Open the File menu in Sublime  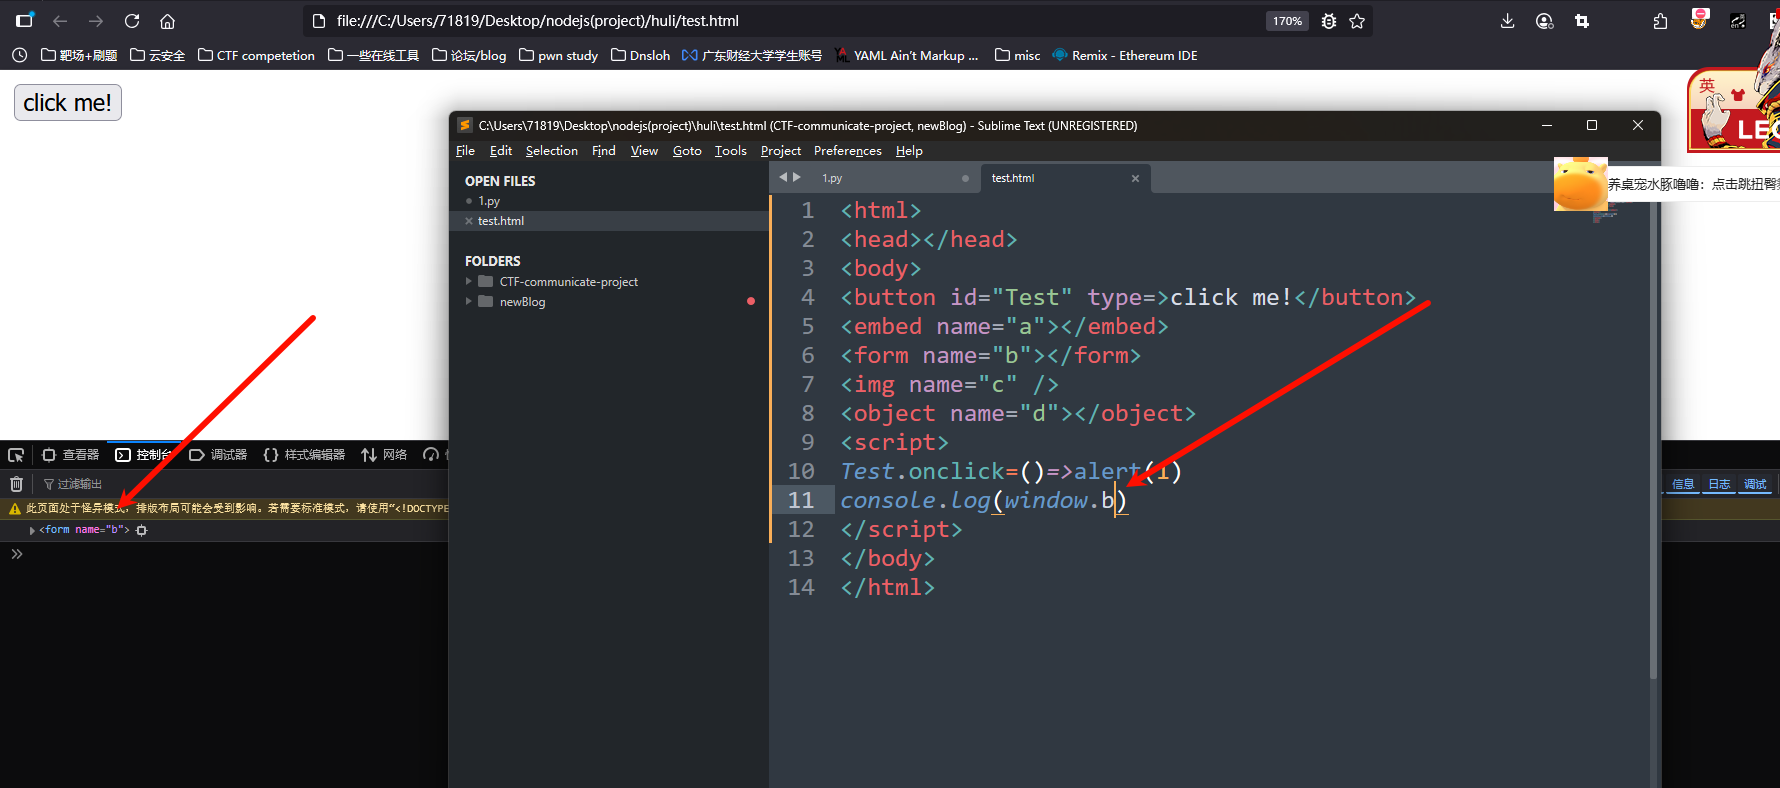tap(465, 151)
